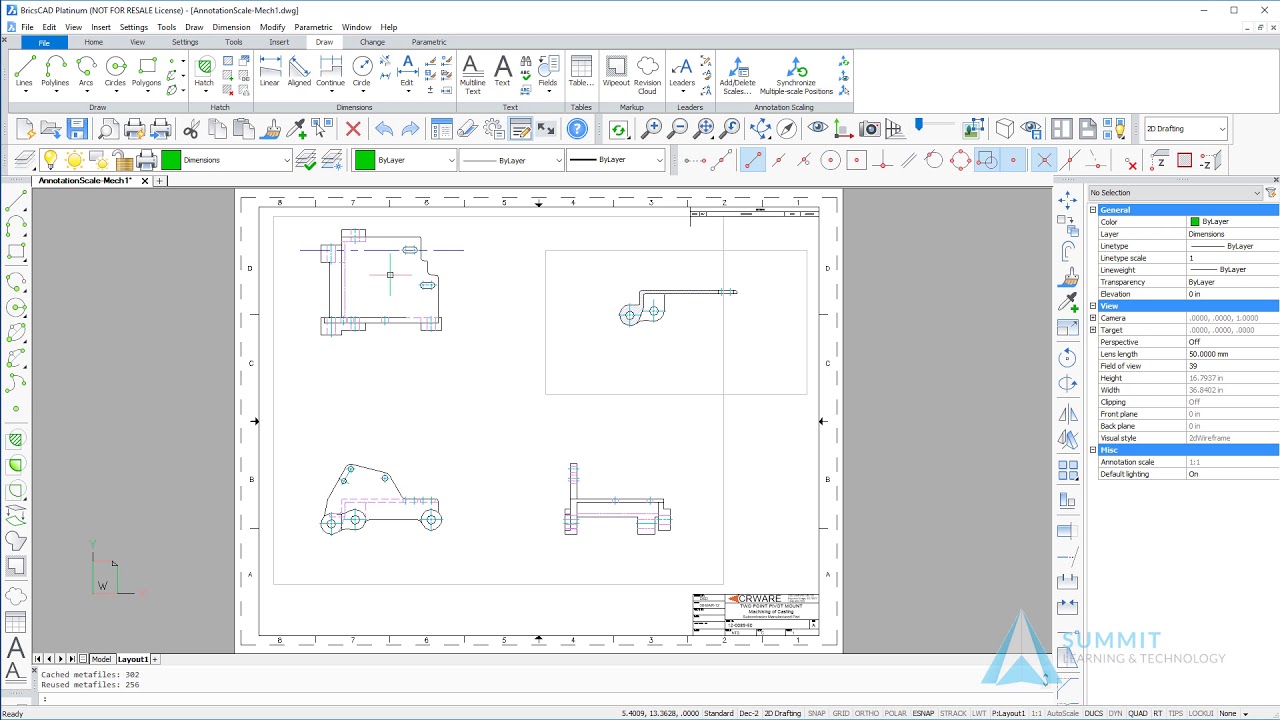Click the Wipeout tool

click(x=616, y=71)
